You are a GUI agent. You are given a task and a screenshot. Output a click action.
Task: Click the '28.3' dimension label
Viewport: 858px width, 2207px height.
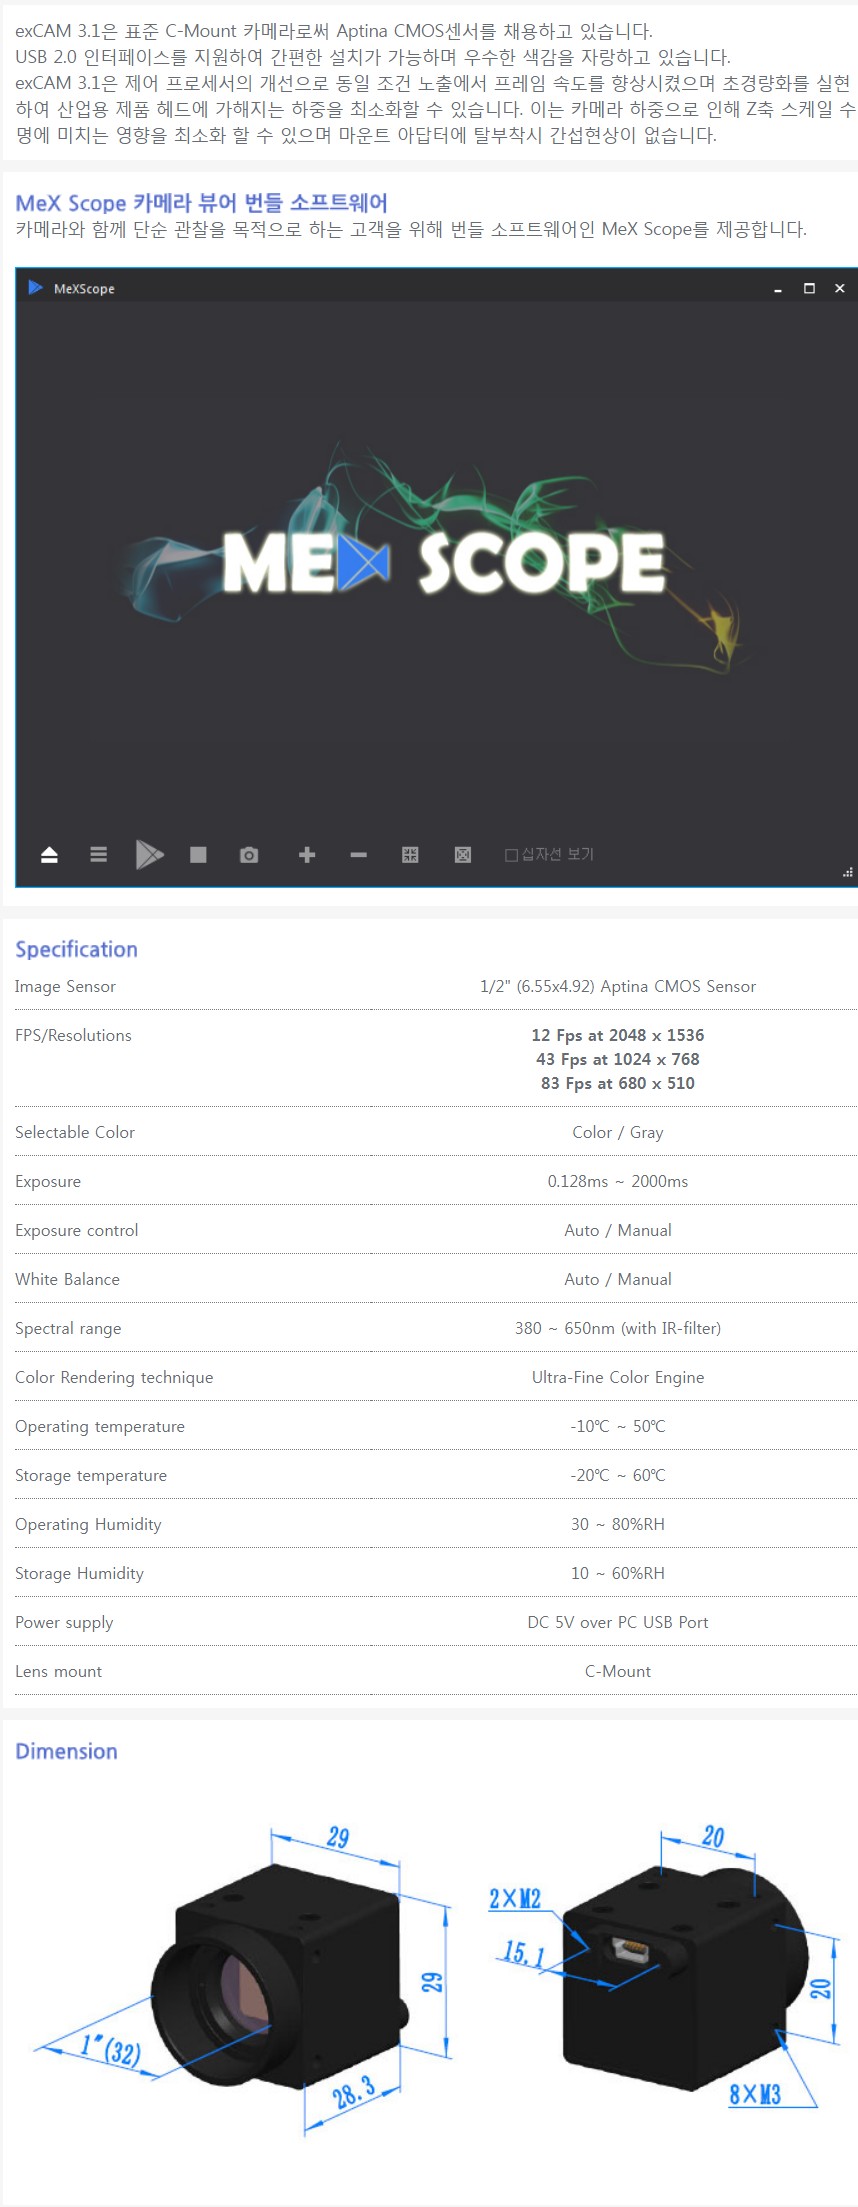click(x=354, y=2091)
